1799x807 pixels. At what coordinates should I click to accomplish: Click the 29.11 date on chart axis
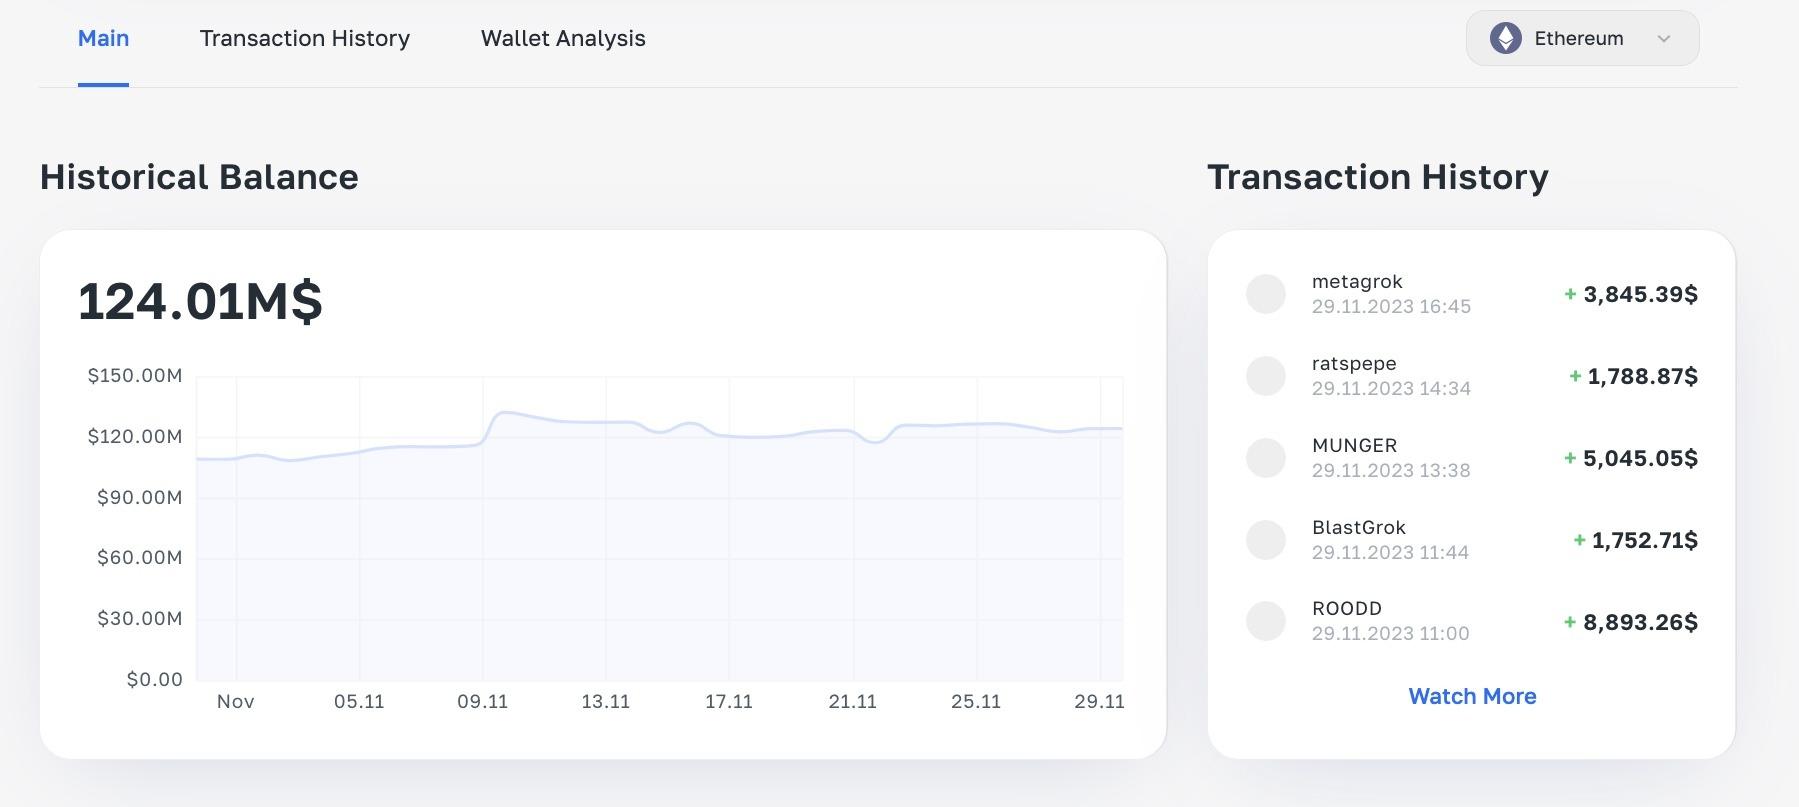click(1099, 702)
